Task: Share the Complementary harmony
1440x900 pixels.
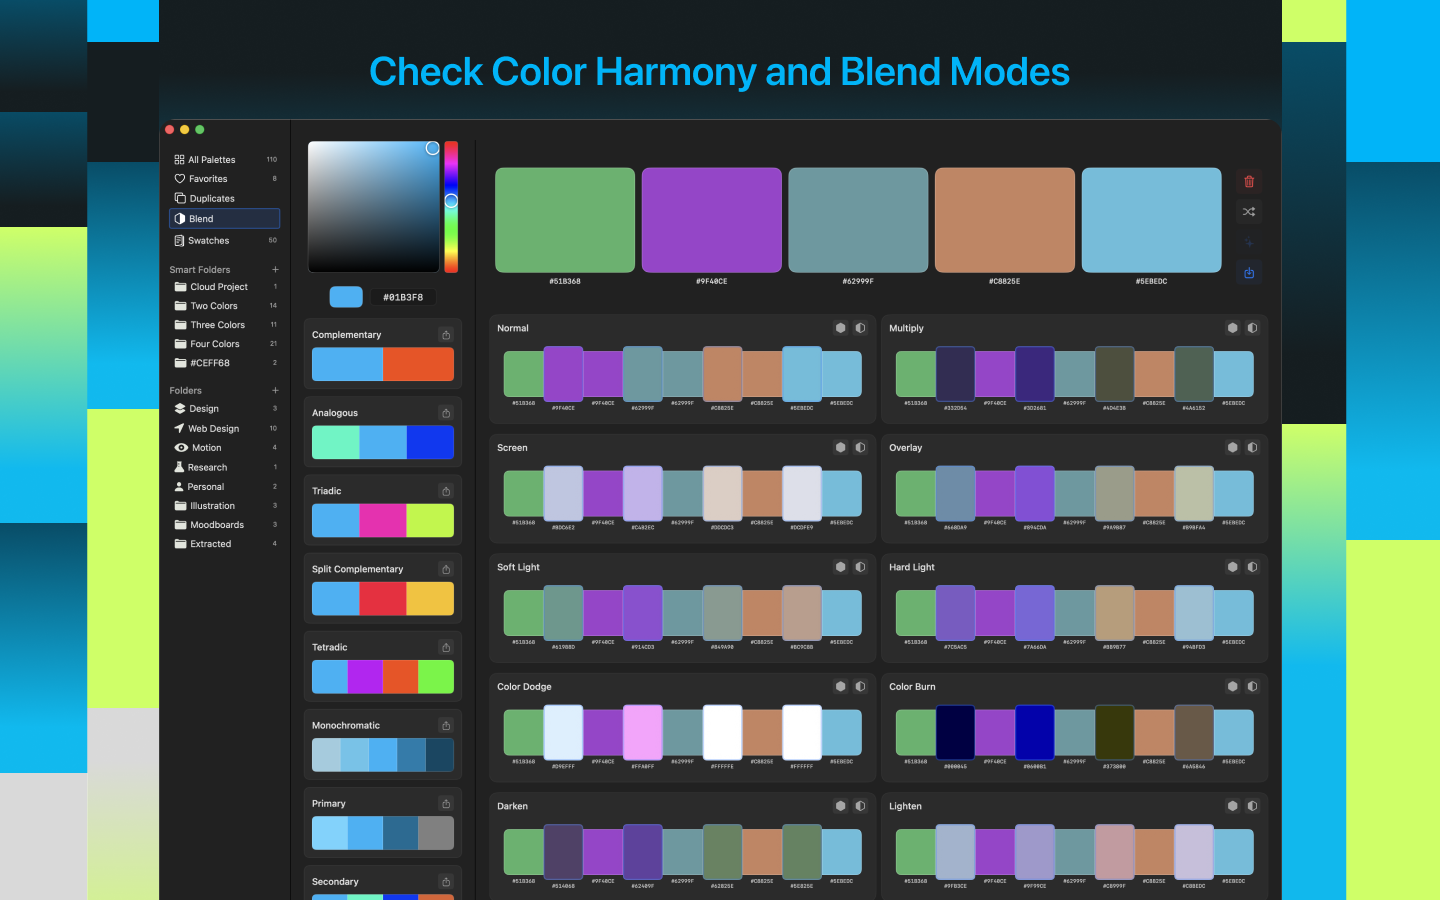Action: (445, 334)
